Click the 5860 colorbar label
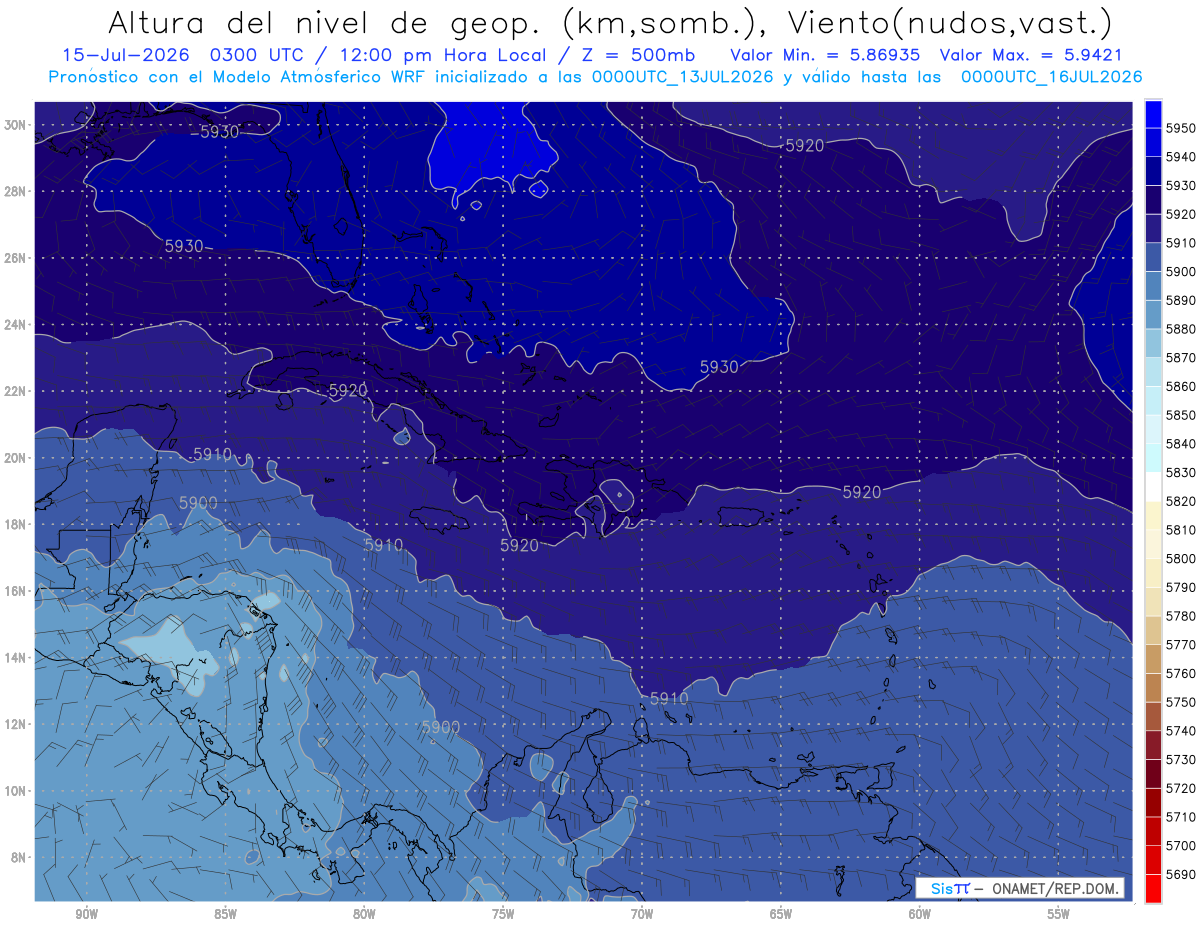 tap(1182, 386)
